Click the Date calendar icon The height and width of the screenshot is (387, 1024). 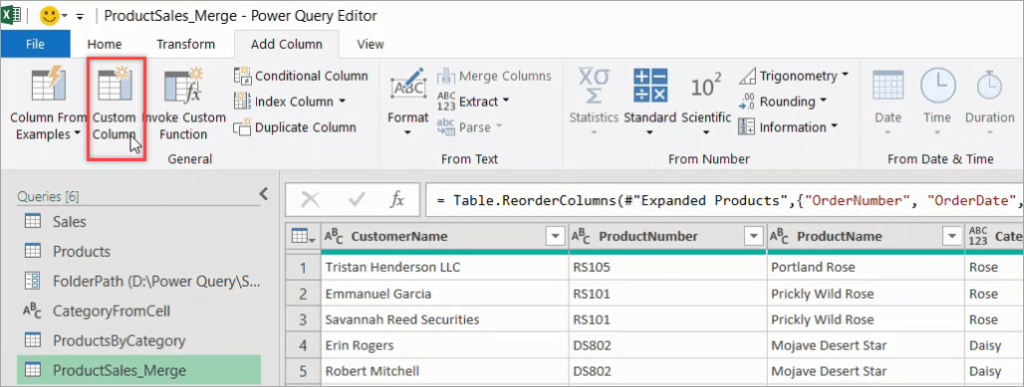tap(888, 85)
